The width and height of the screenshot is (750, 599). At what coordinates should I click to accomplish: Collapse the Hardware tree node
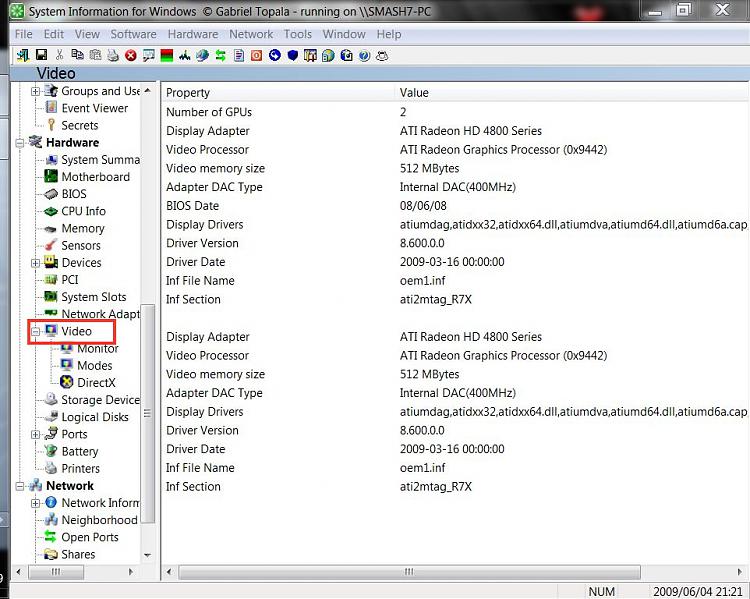(20, 143)
